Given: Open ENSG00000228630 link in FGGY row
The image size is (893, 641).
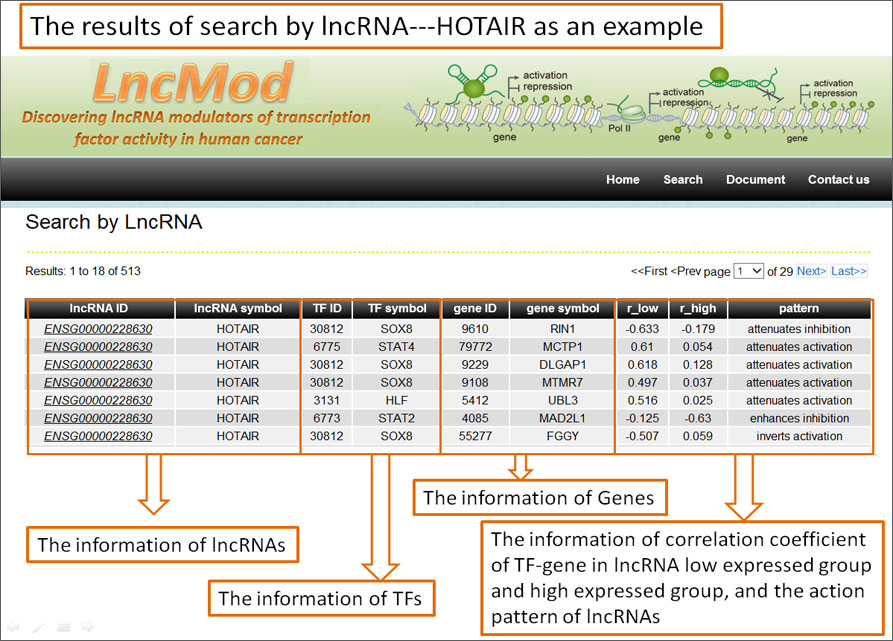Looking at the screenshot, I should point(98,436).
